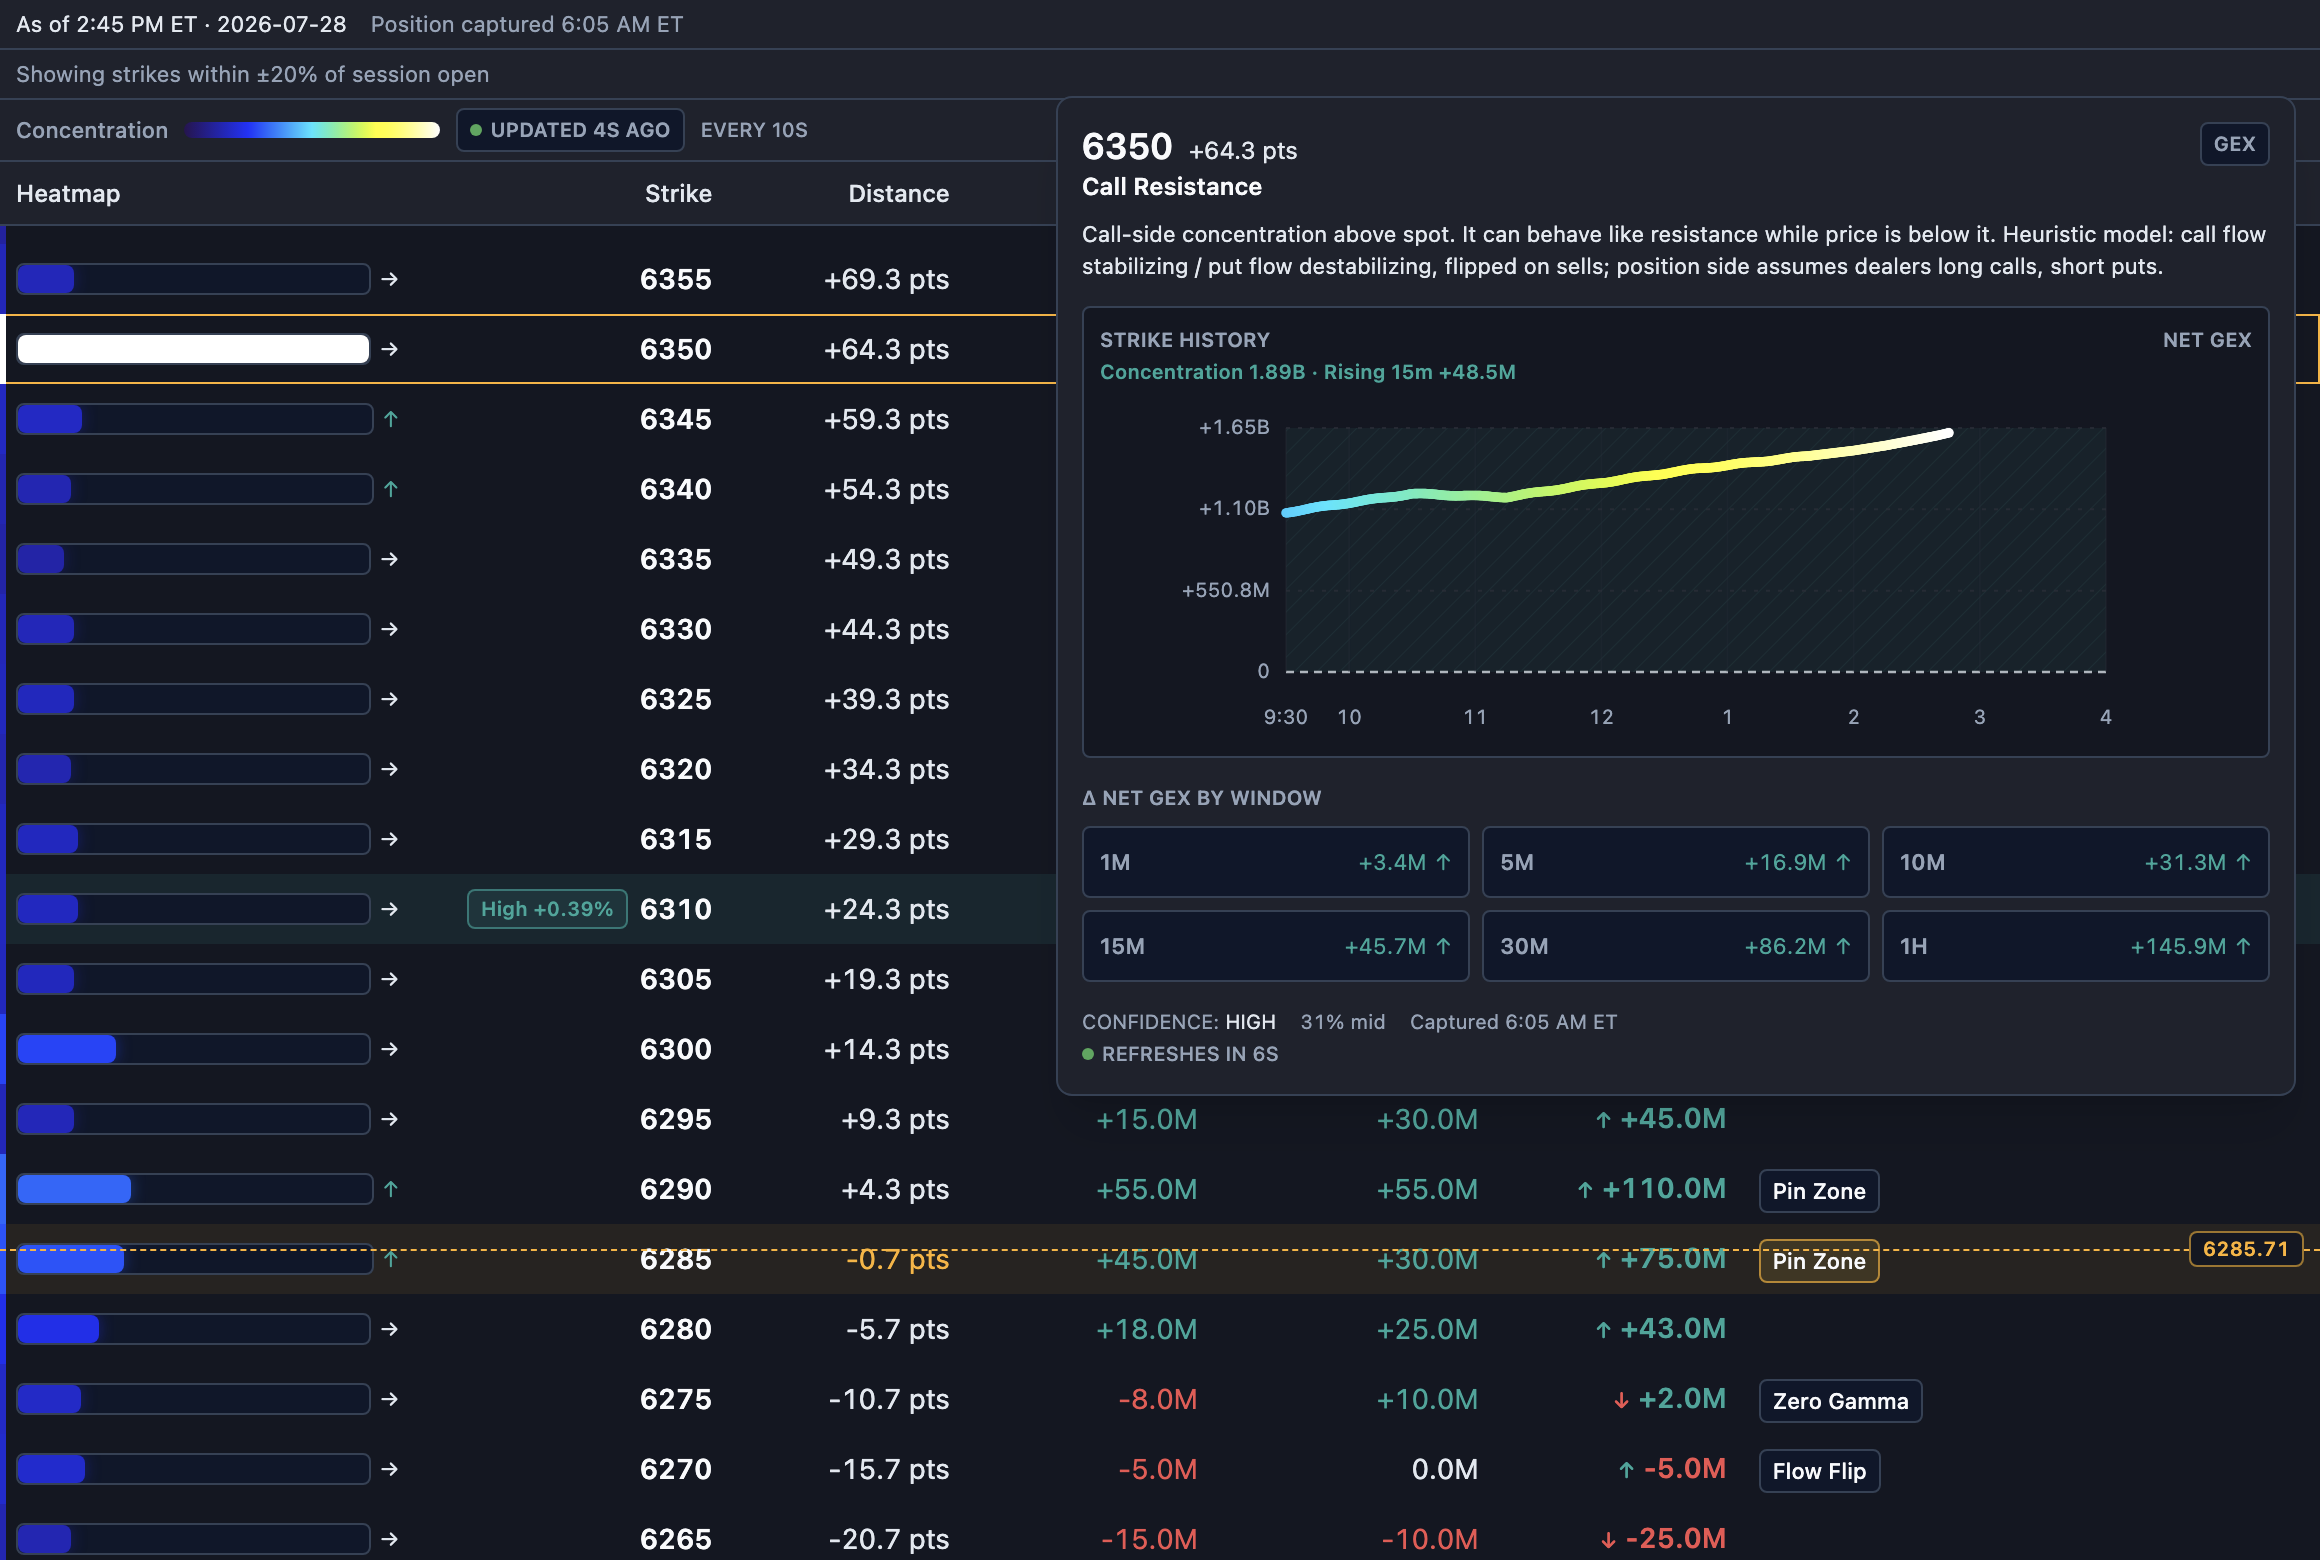
Task: Click the NET GEX label in chart header
Action: click(x=2207, y=340)
